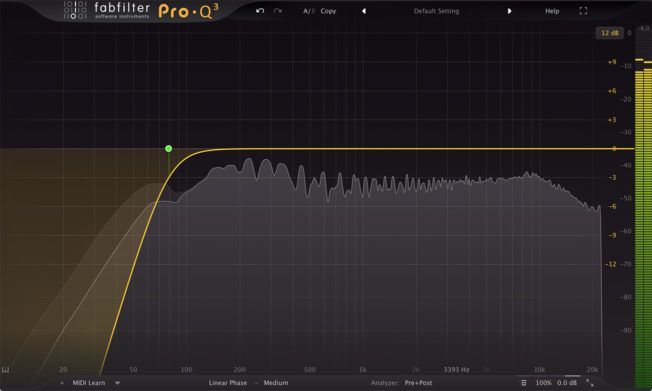Open the Default Setting preset menu
The image size is (652, 391).
pos(436,11)
